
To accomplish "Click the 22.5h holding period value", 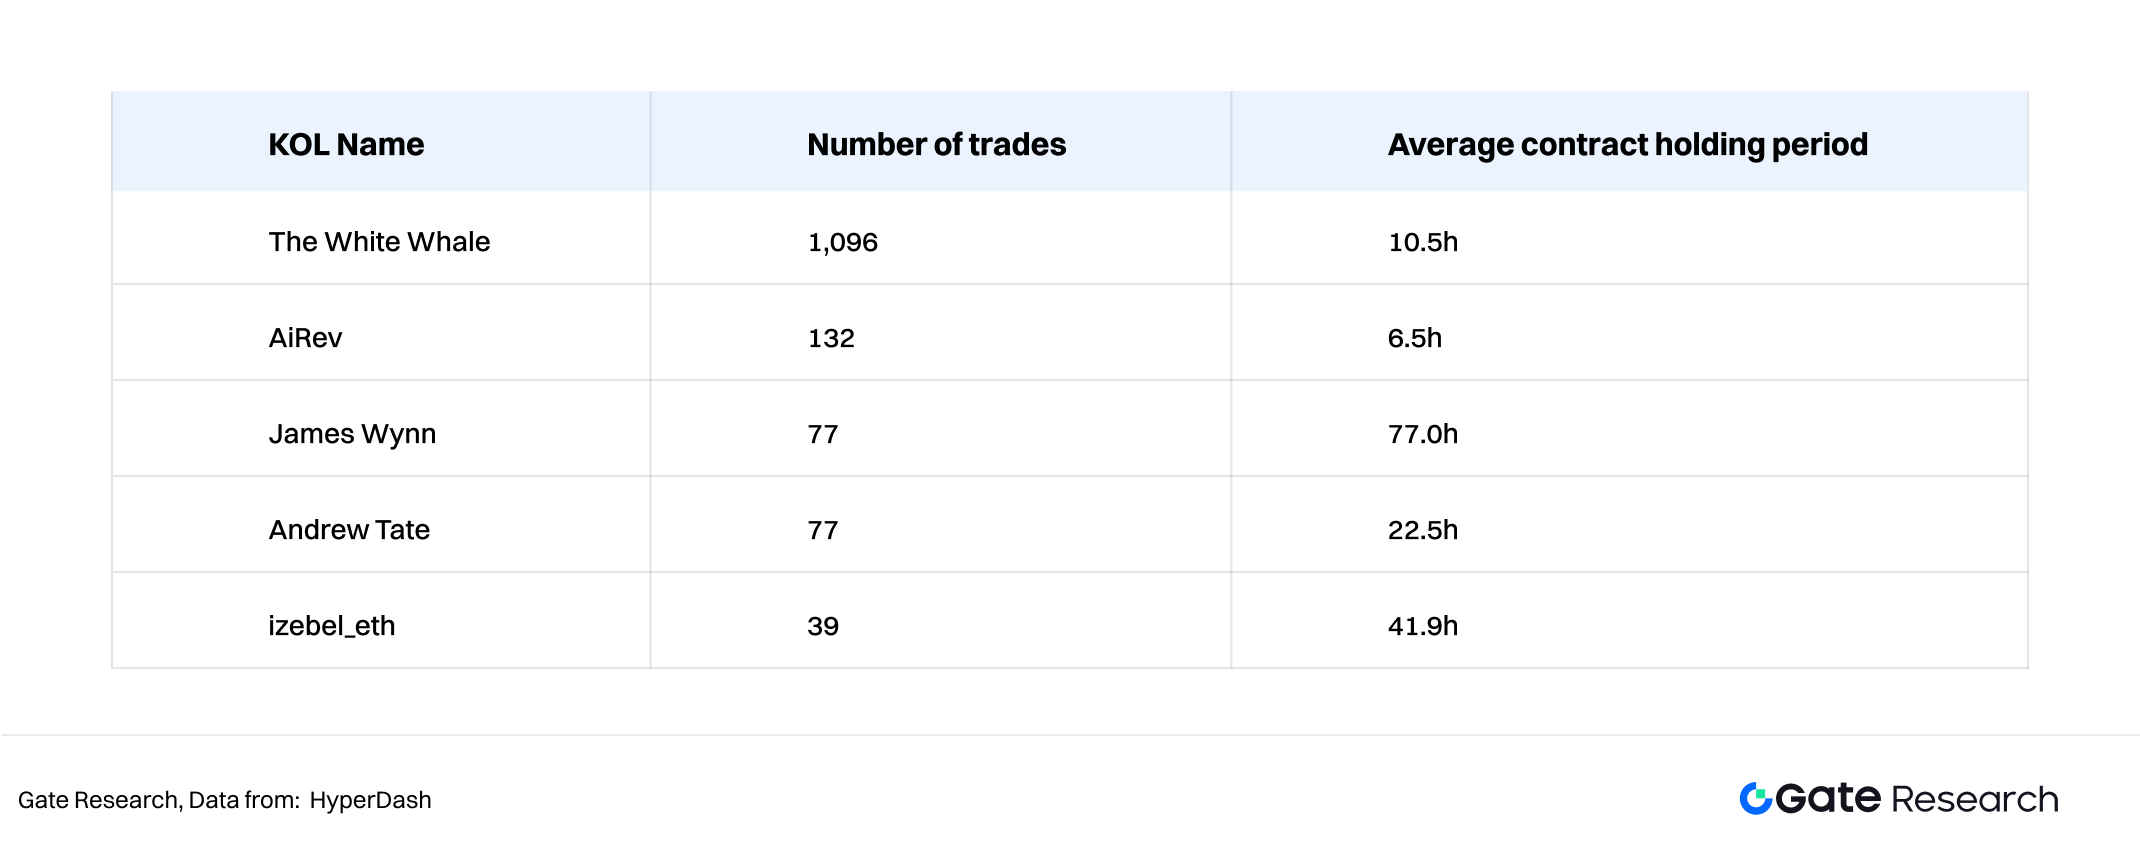I will tap(1423, 530).
